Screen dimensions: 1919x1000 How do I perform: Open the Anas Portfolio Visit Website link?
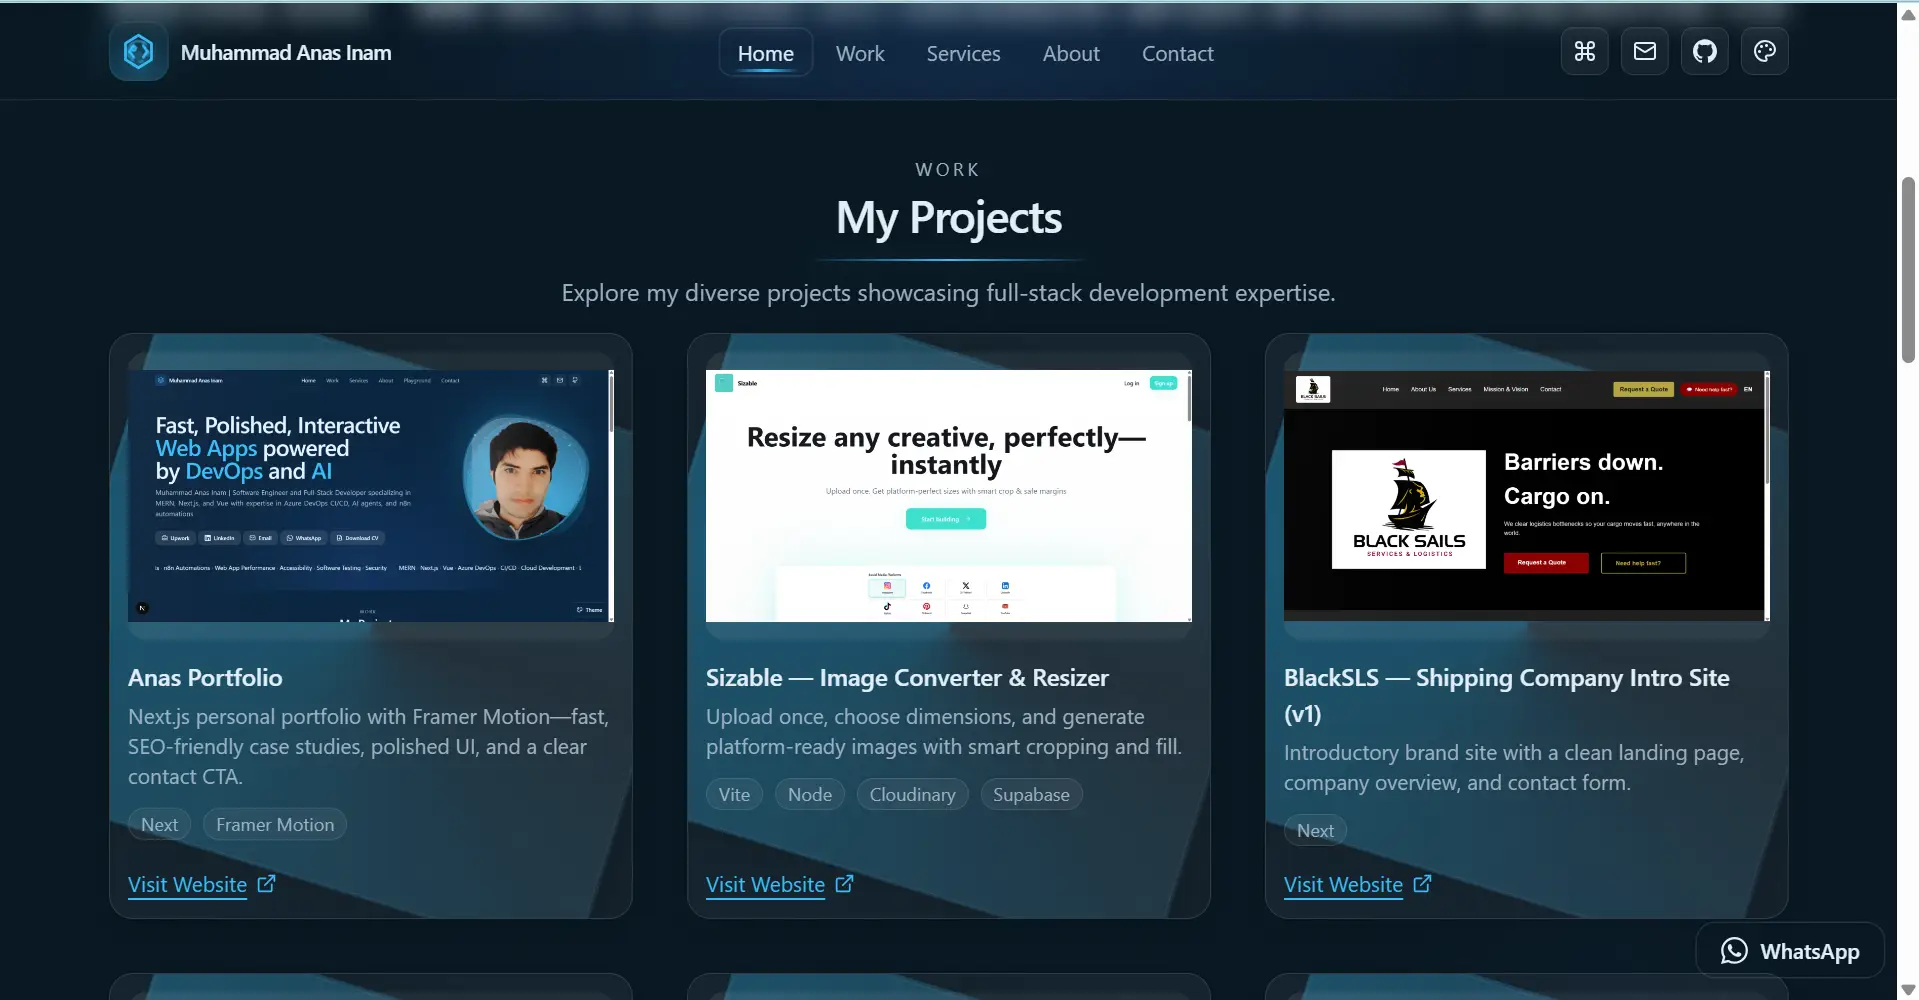(x=186, y=884)
